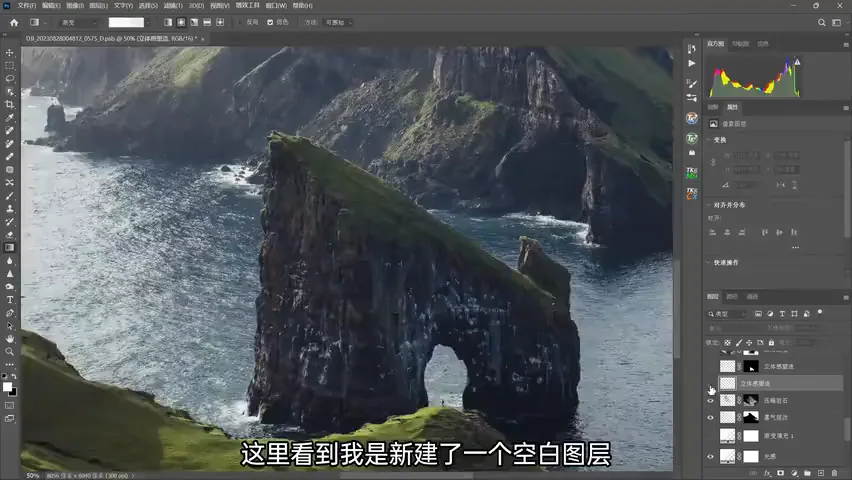Click the Layers panel scrollbar
The height and width of the screenshot is (480, 852).
click(x=847, y=429)
